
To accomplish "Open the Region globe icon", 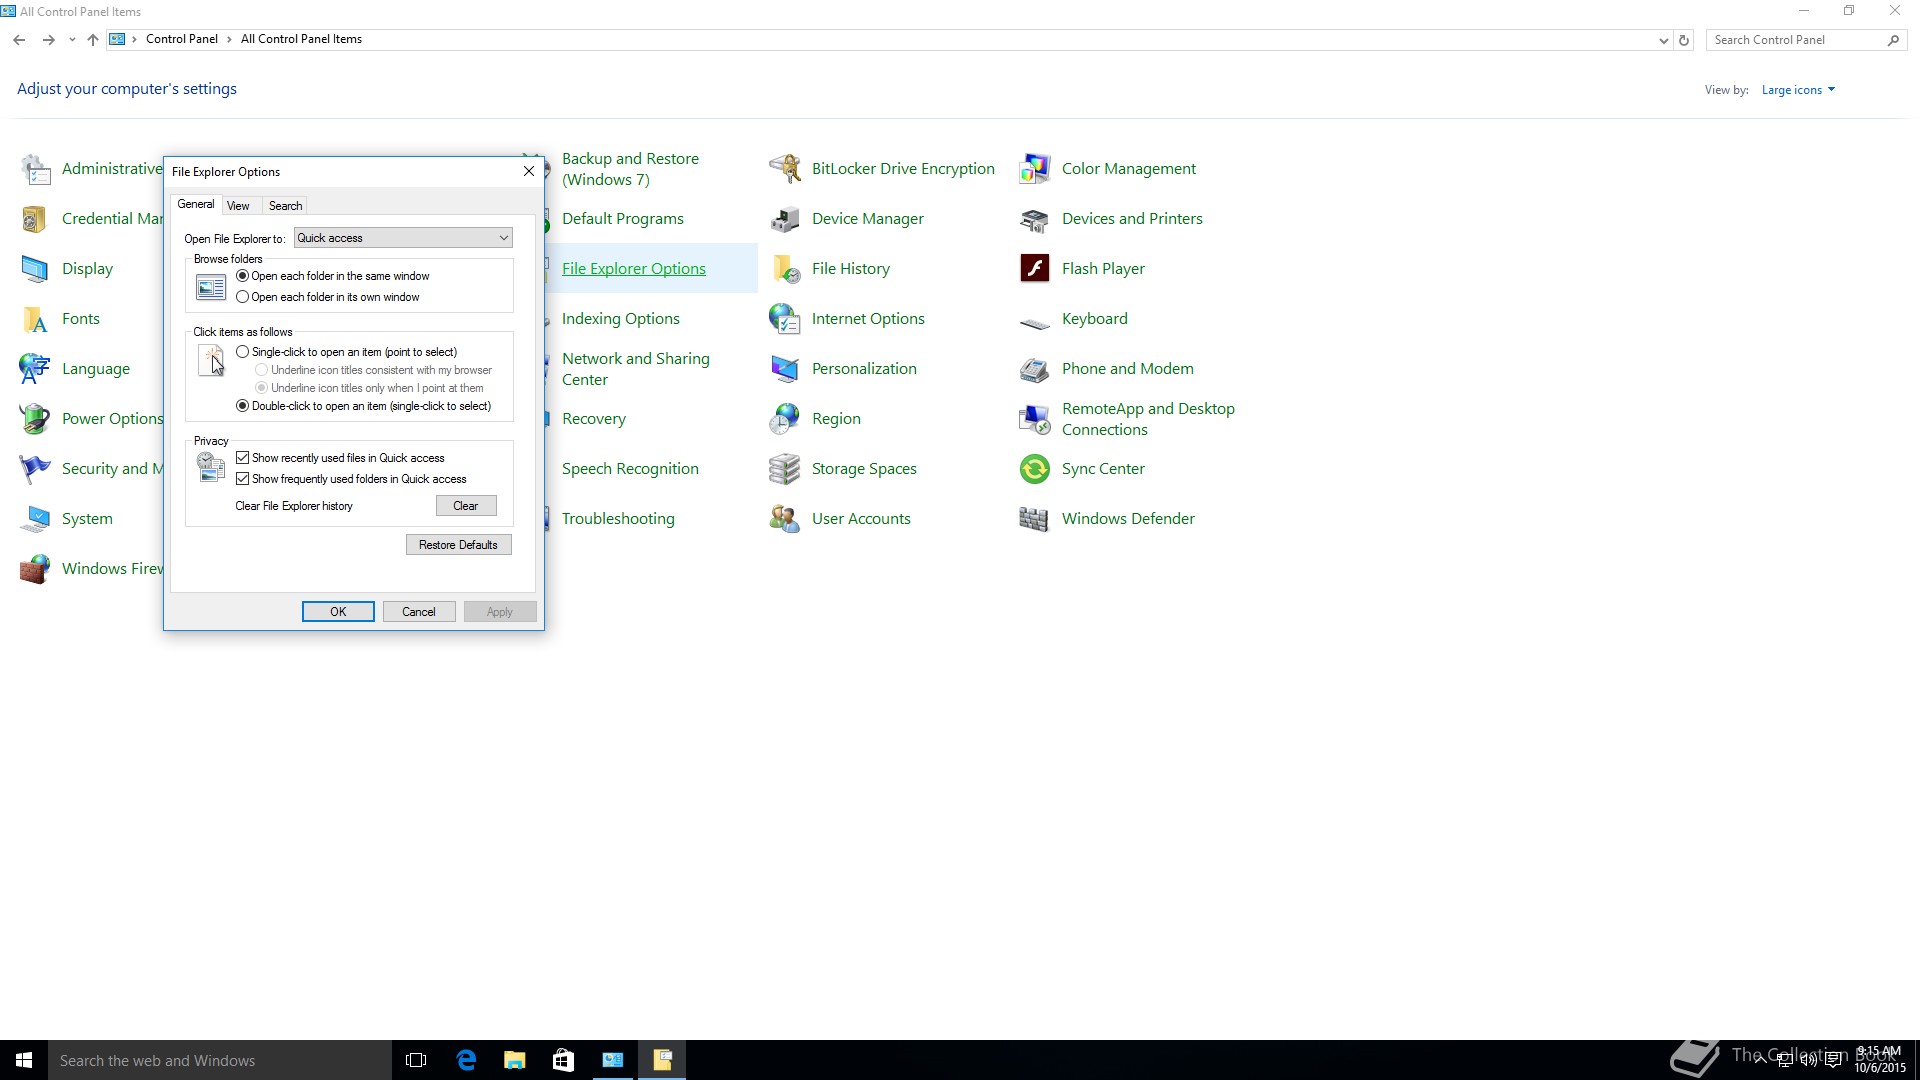I will [785, 419].
